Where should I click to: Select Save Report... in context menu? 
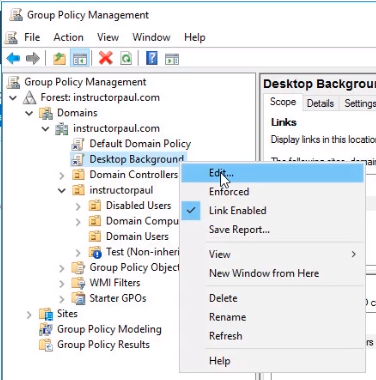272,230
